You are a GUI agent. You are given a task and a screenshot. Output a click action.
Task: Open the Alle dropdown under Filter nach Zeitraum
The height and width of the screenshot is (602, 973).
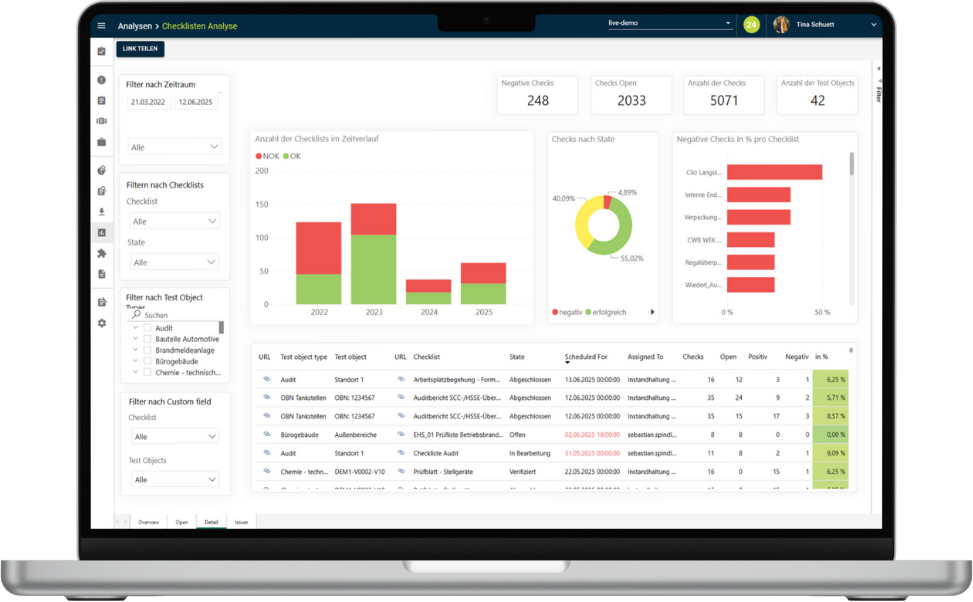pyautogui.click(x=174, y=147)
